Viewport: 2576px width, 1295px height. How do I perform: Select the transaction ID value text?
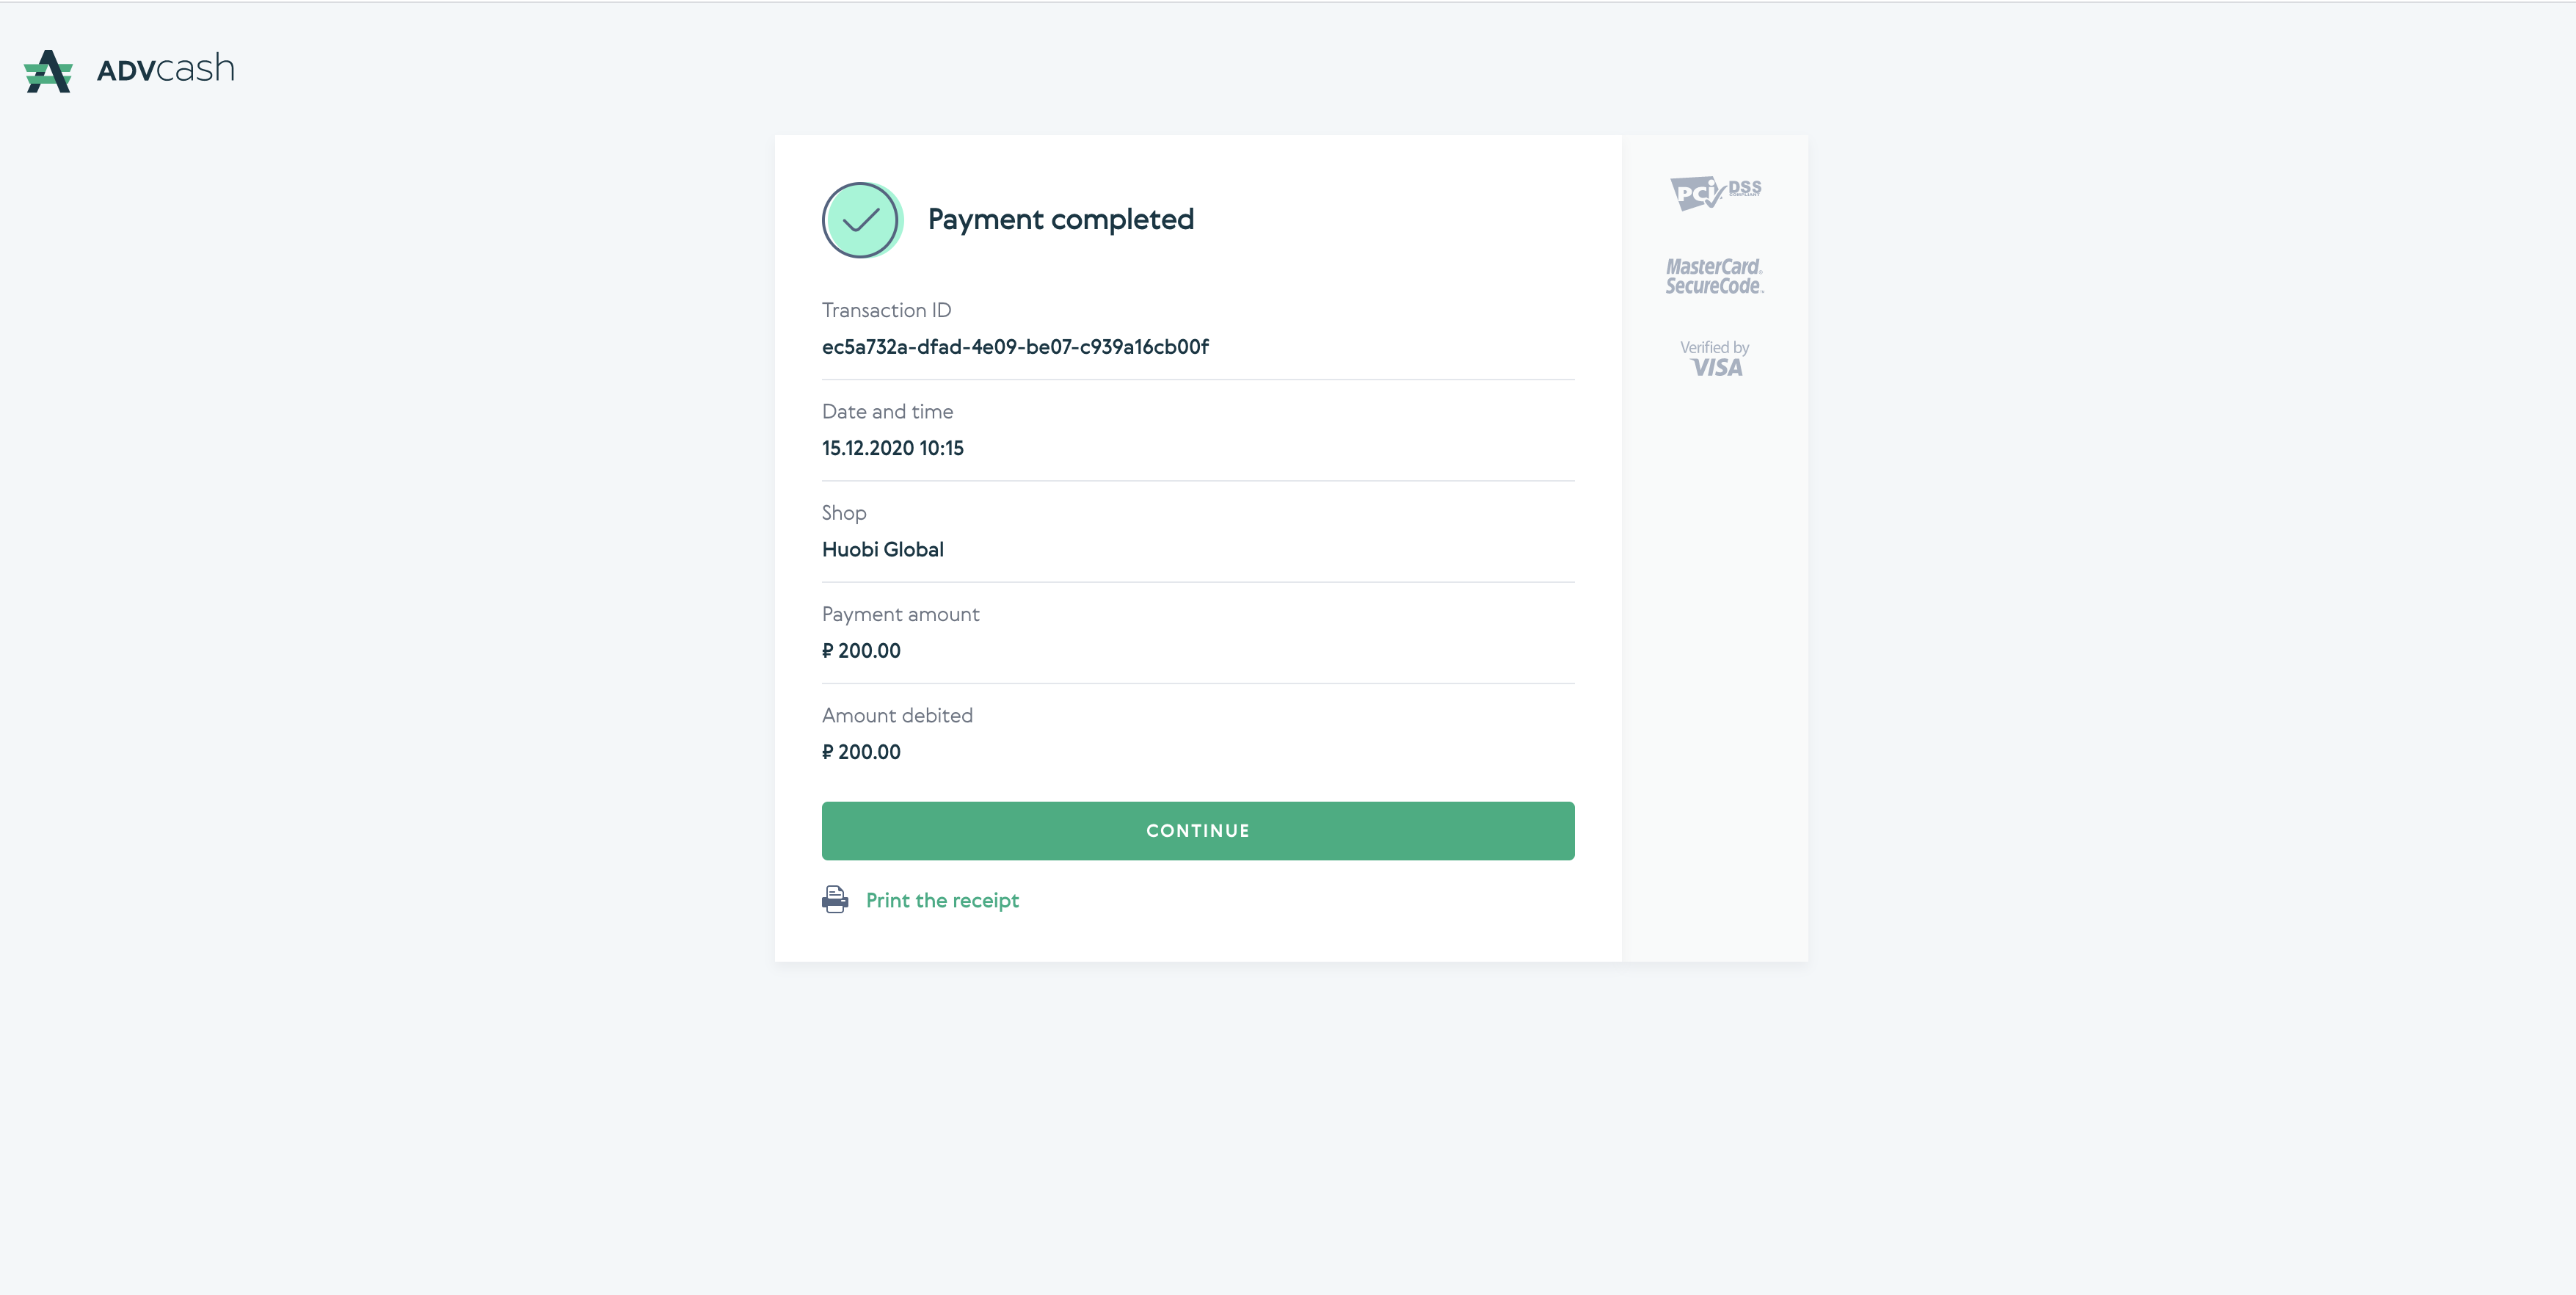click(x=1015, y=347)
